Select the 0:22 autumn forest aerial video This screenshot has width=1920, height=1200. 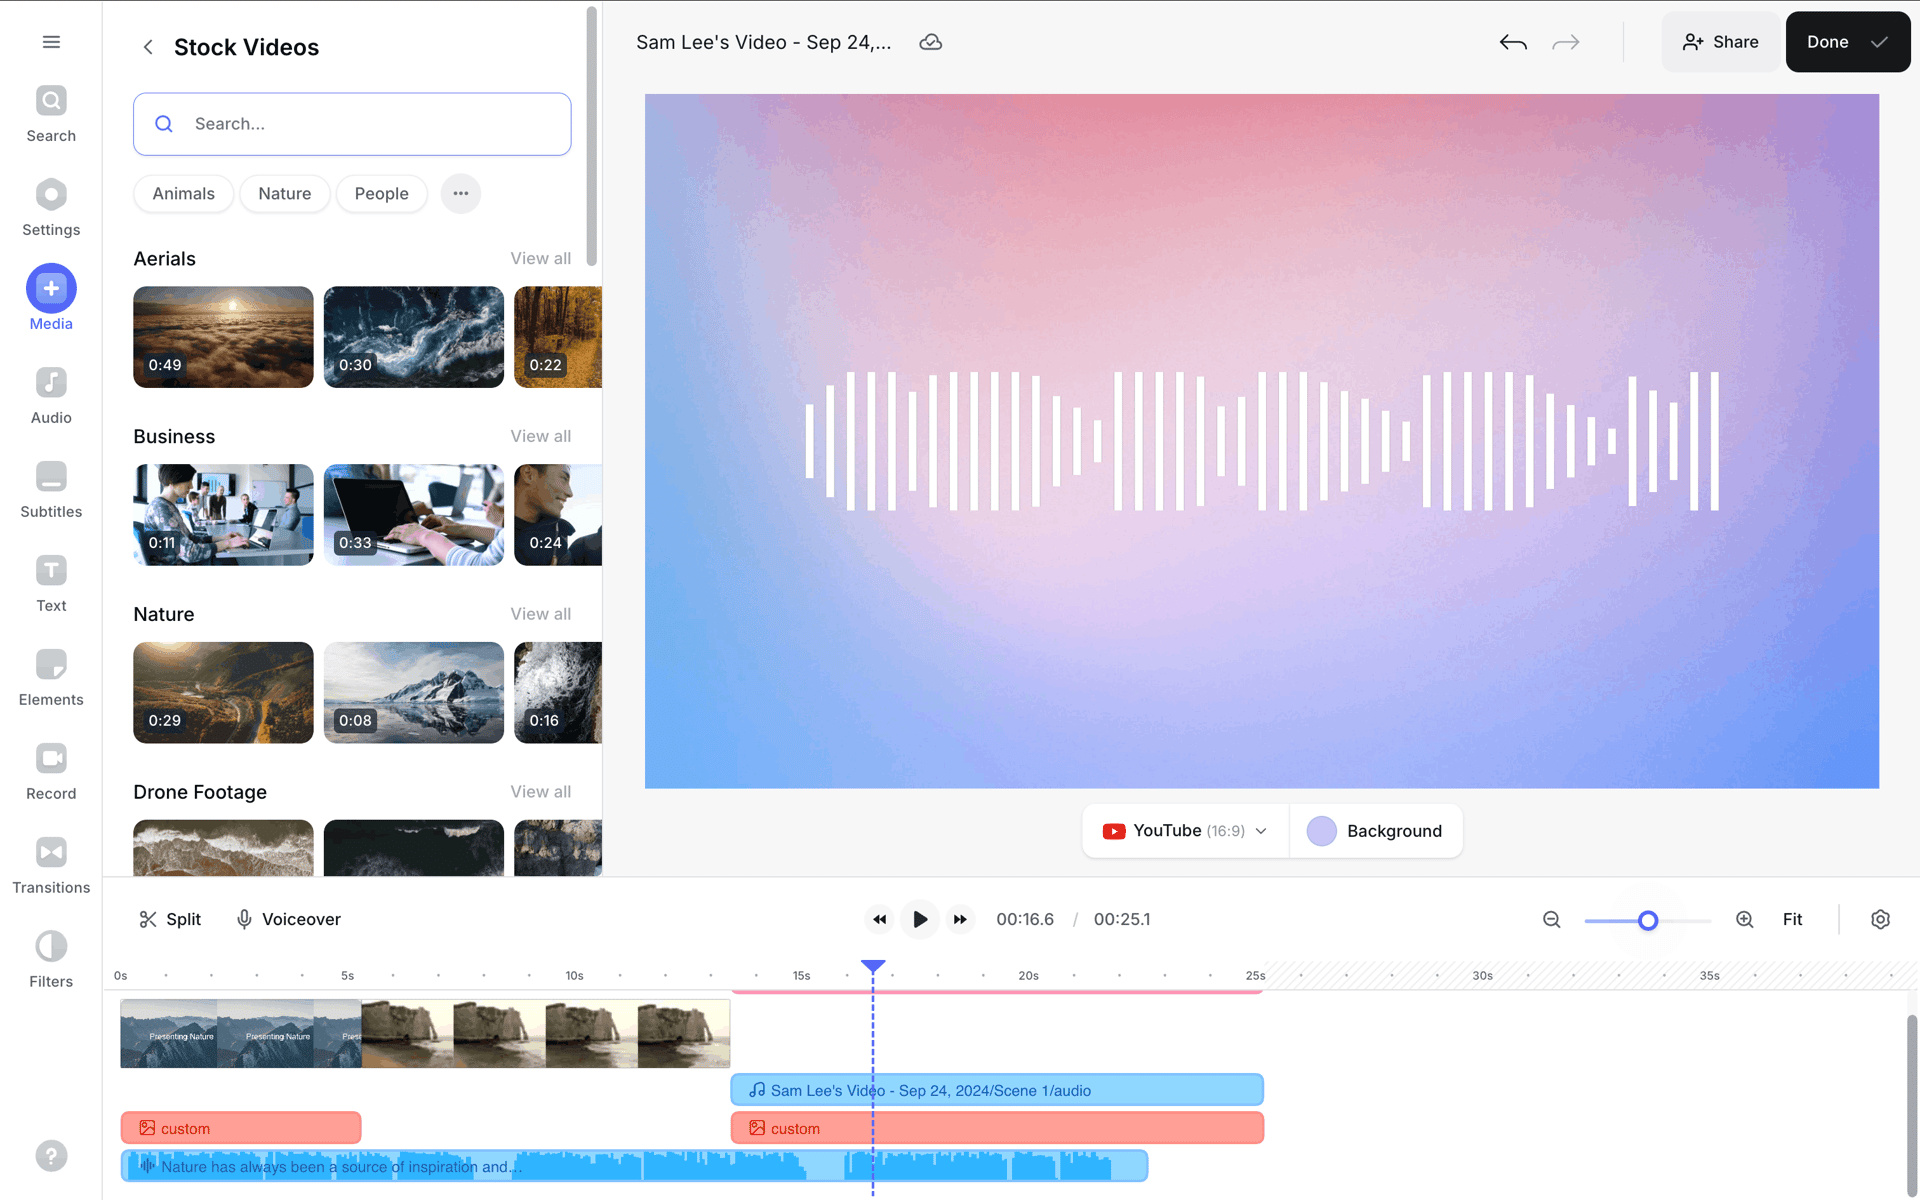[558, 337]
